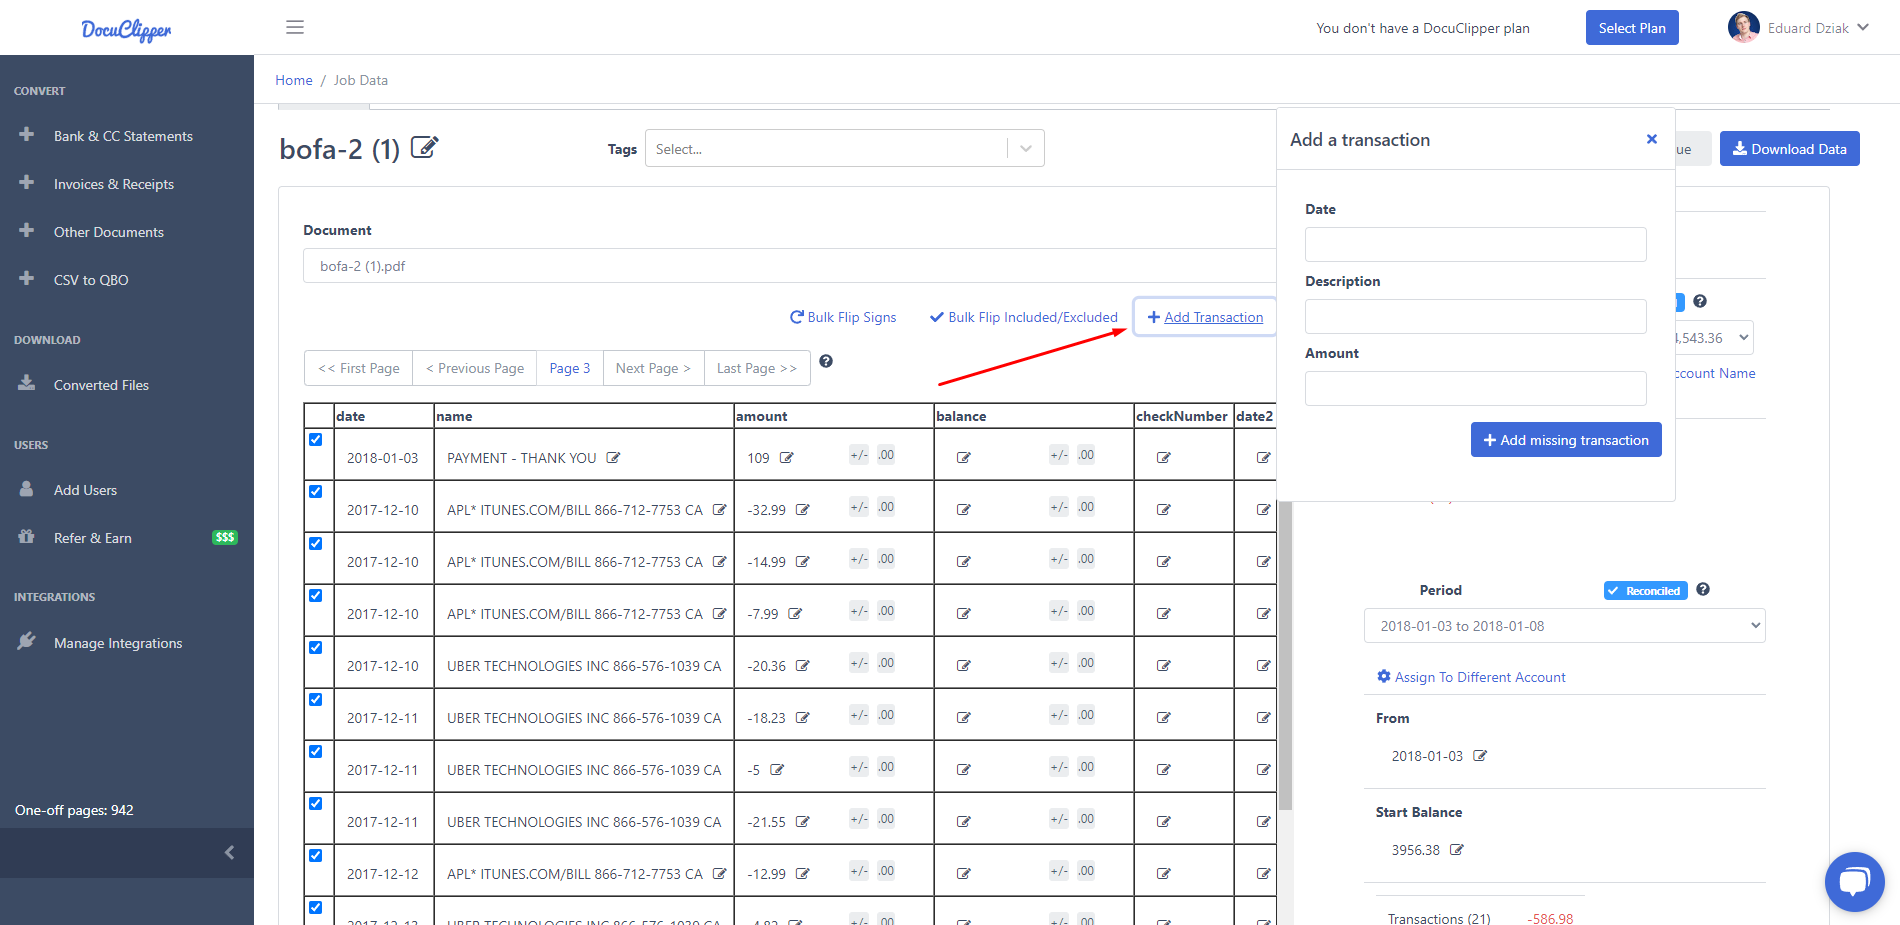
Task: Open Bank & CC Statements in sidebar
Action: 123,136
